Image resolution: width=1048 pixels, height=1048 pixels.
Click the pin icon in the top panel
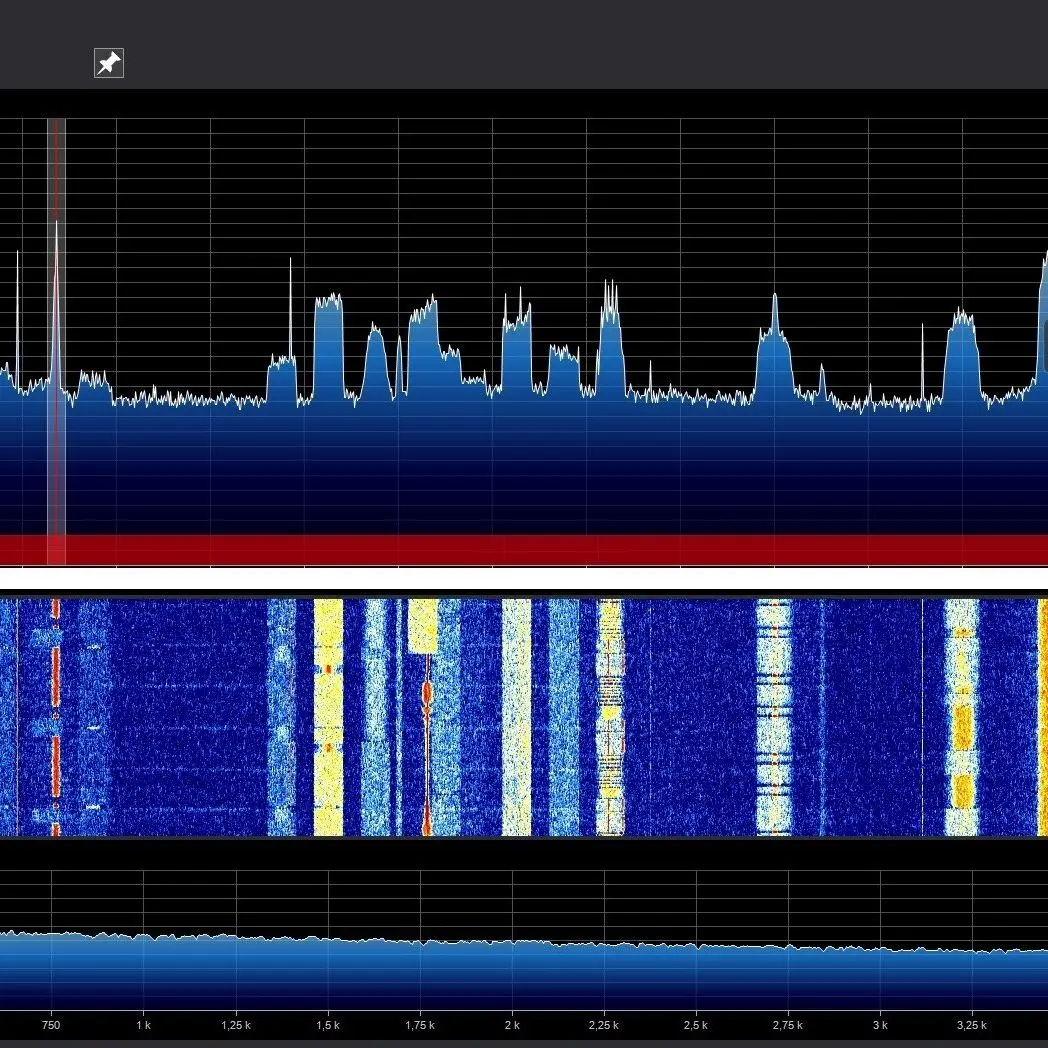(x=109, y=63)
